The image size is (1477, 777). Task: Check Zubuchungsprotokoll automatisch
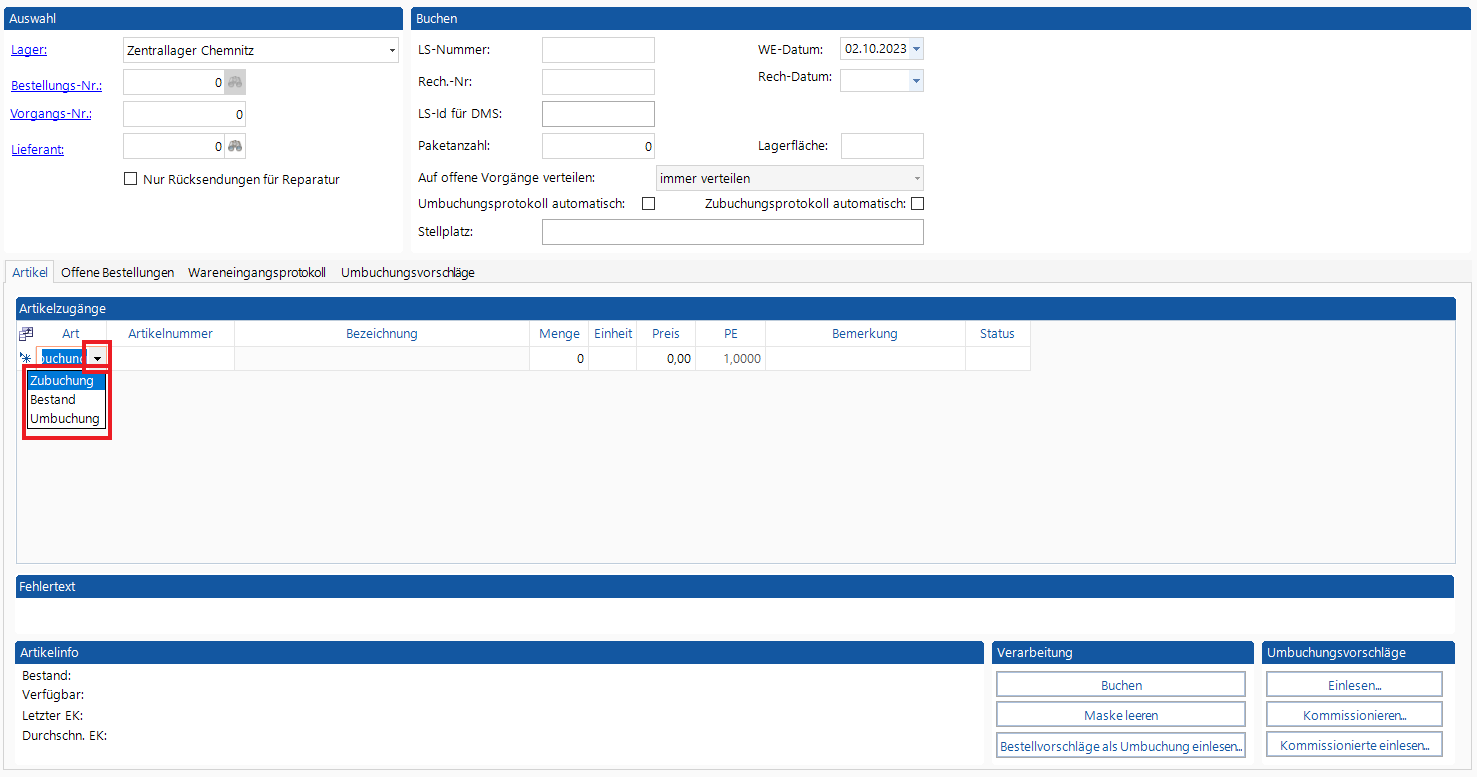(x=916, y=204)
